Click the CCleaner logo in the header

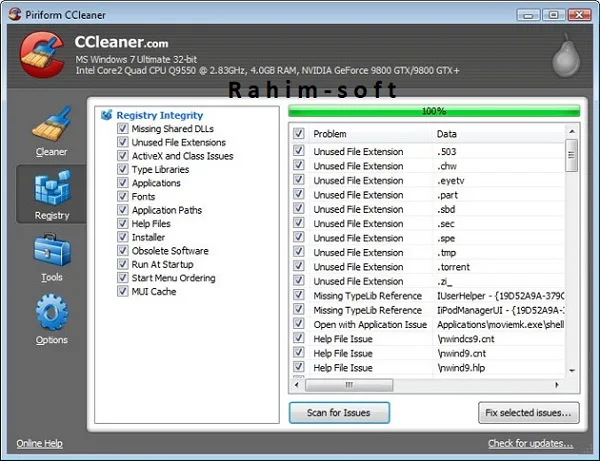coord(42,55)
